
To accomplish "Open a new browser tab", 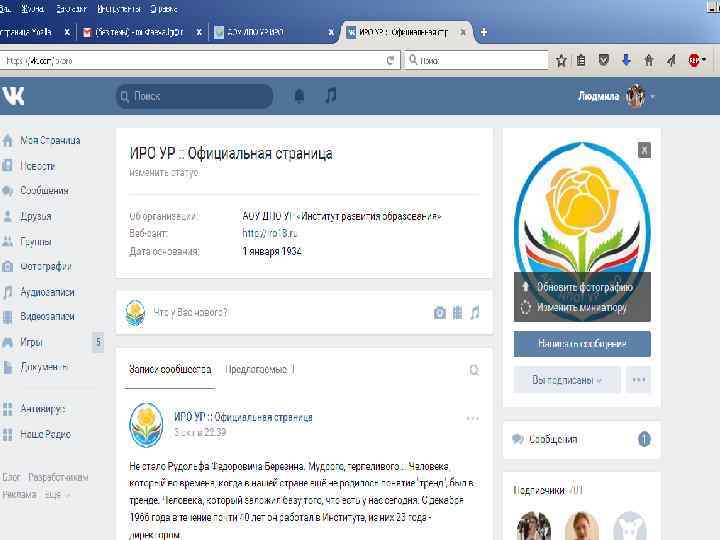I will pyautogui.click(x=484, y=32).
